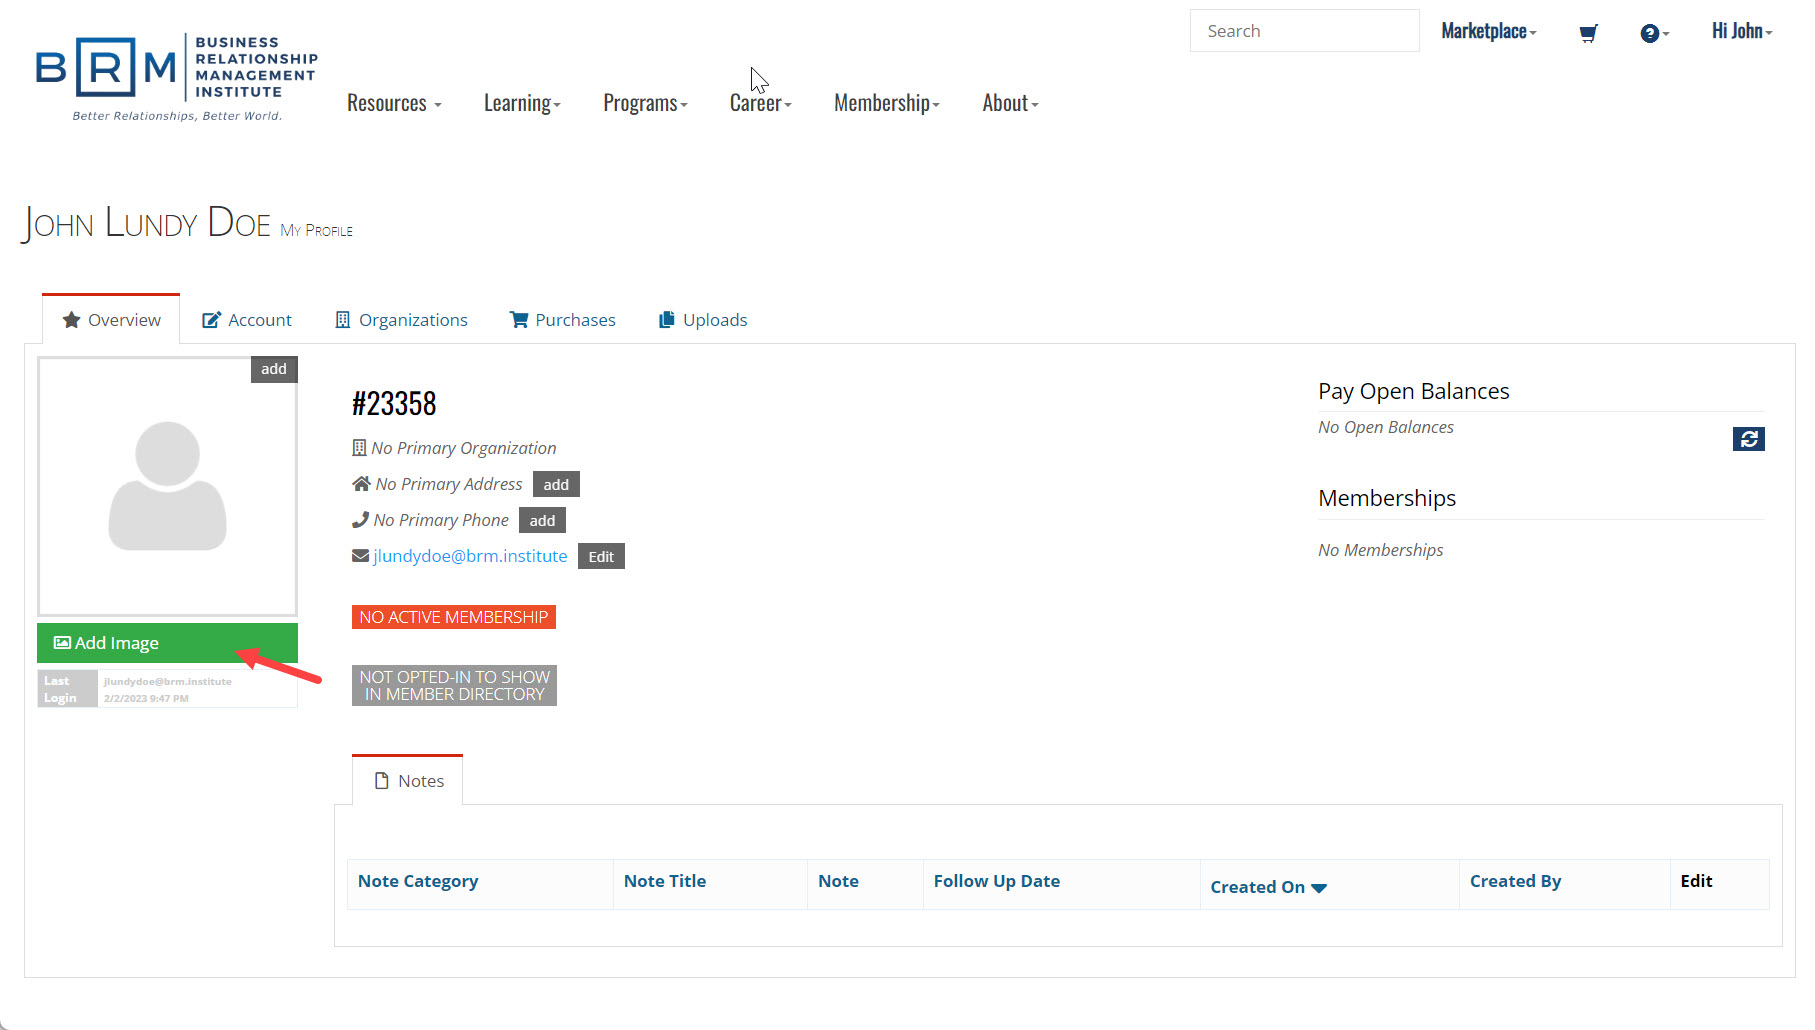Click the BRM Institute logo

point(176,78)
